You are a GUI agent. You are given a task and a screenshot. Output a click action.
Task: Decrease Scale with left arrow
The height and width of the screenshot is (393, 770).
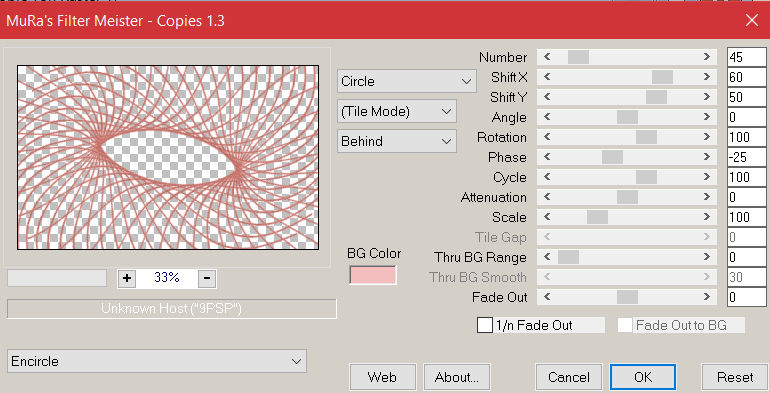[547, 217]
